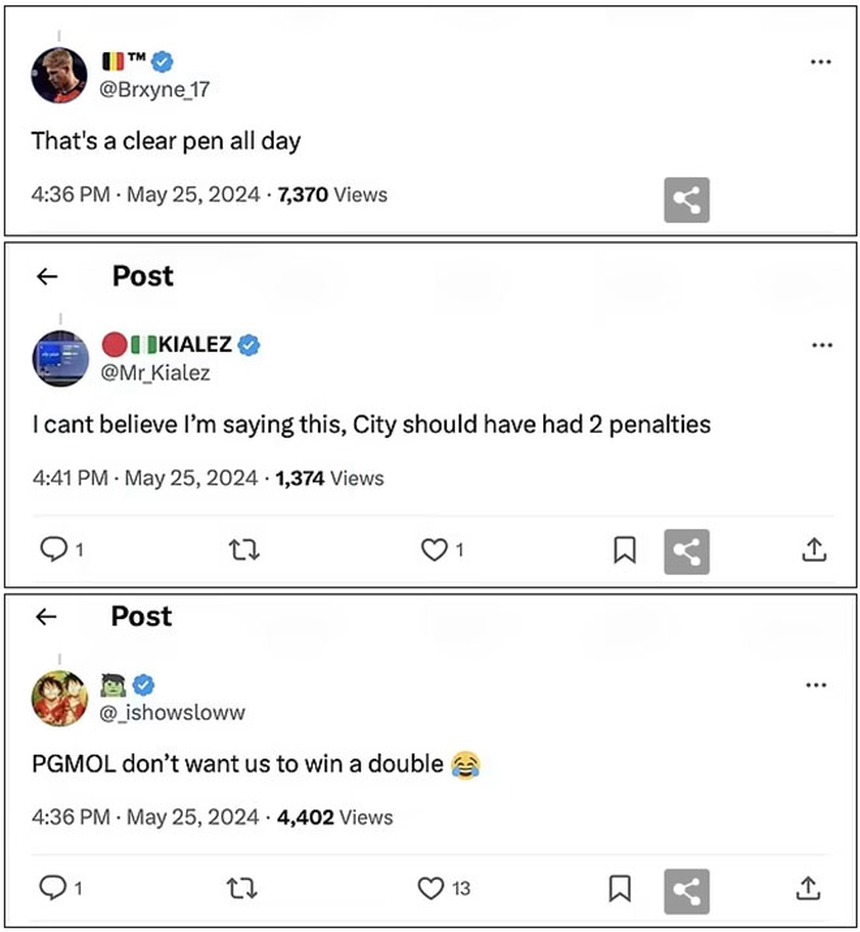Open the @Brxyne_17 profile handle
The image size is (860, 932).
click(x=156, y=89)
